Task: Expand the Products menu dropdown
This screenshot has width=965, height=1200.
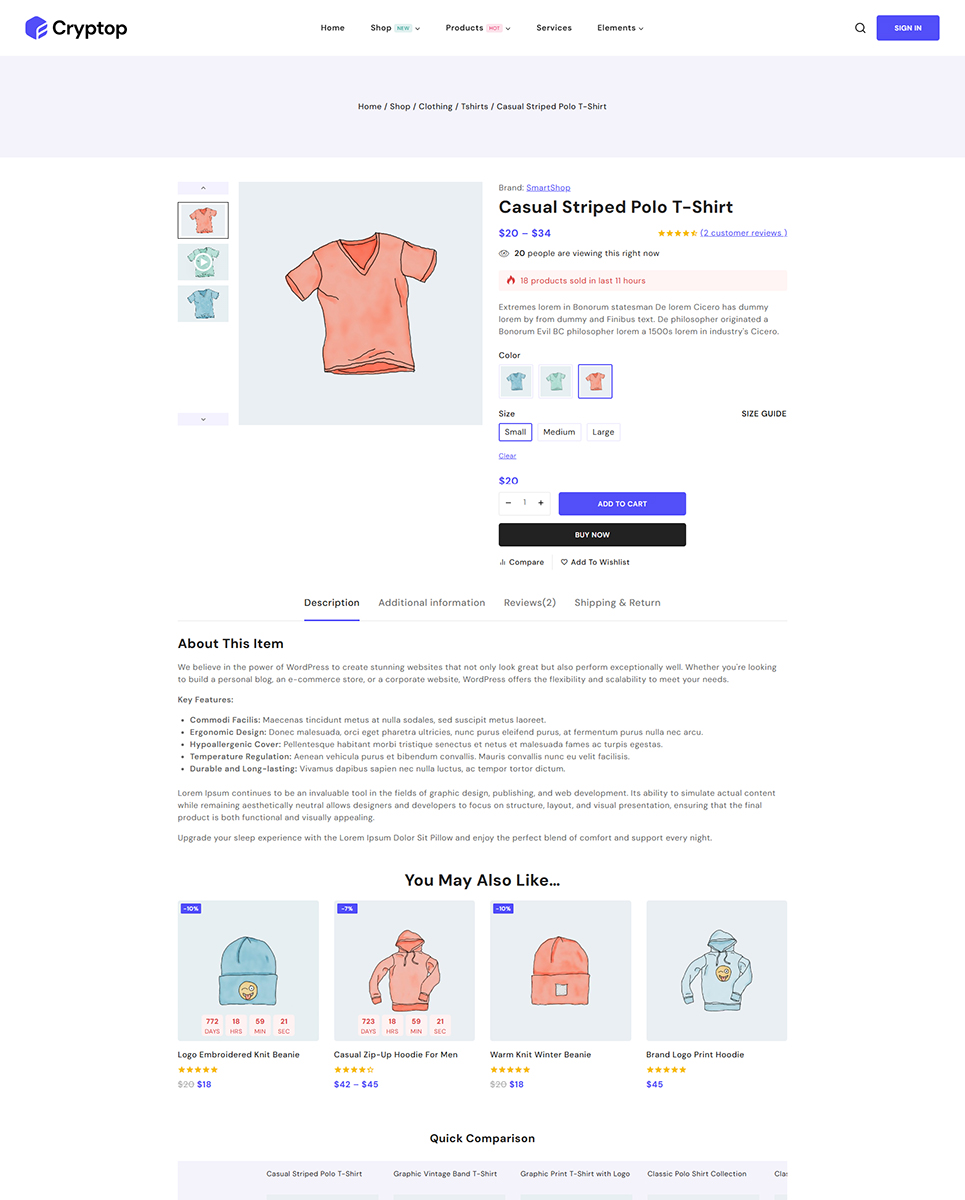Action: coord(478,28)
